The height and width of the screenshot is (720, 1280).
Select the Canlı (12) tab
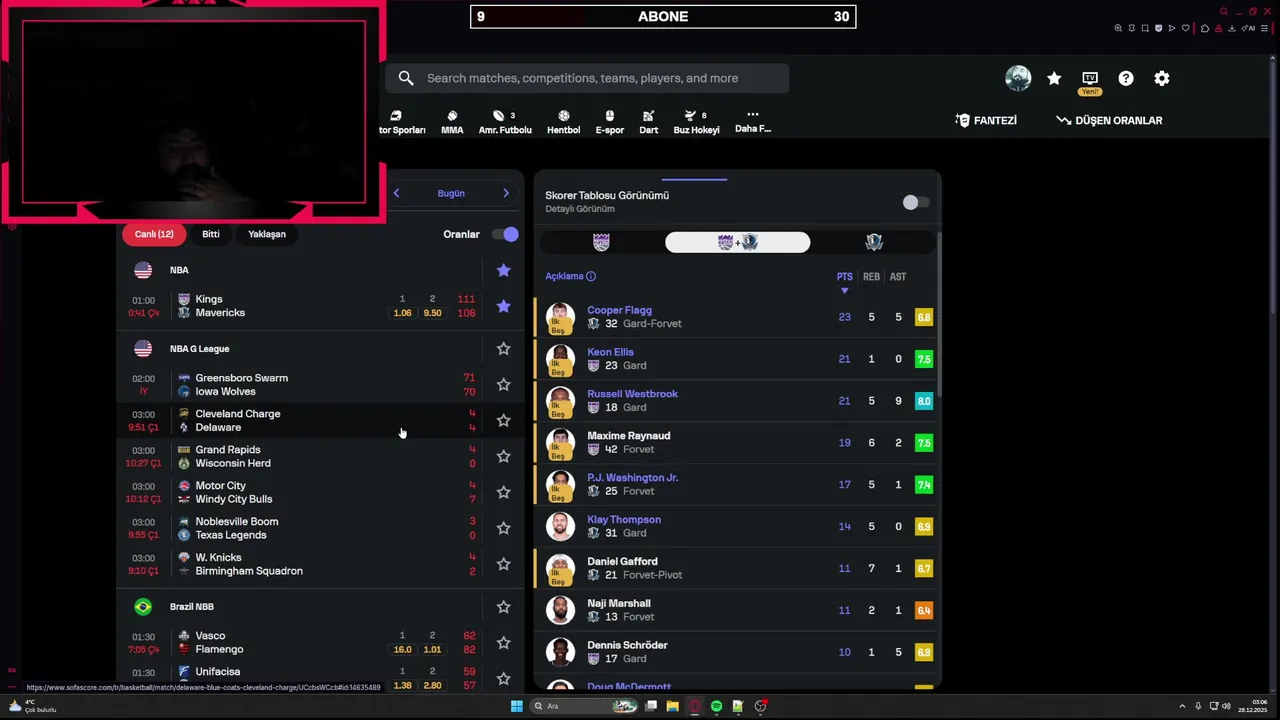[154, 234]
